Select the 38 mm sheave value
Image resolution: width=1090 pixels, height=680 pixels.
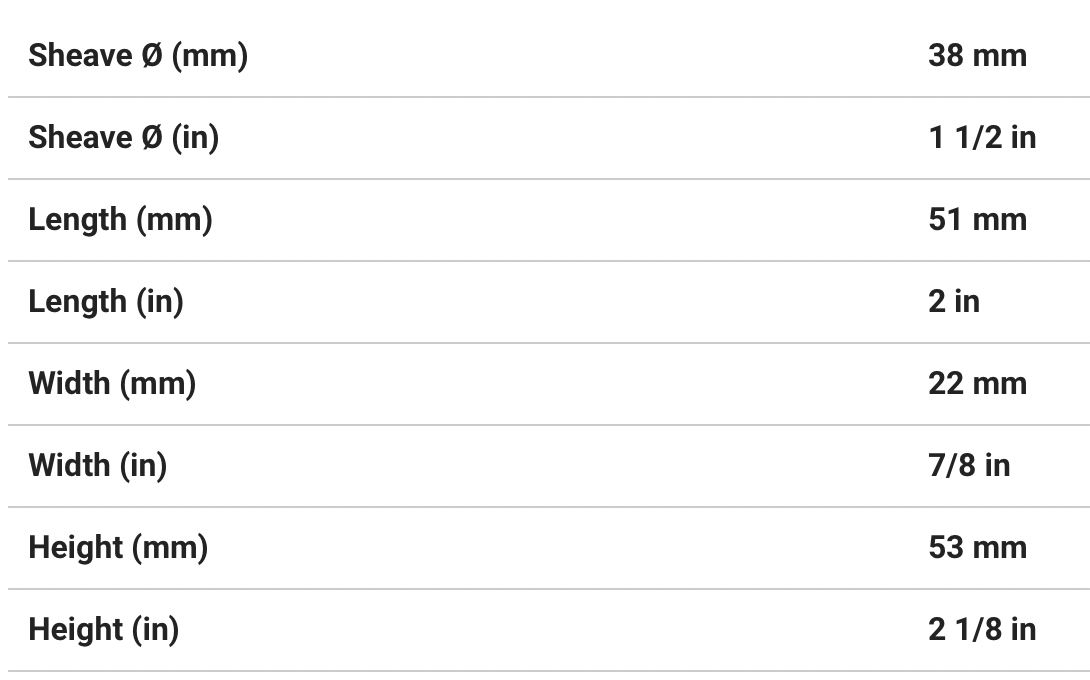(977, 55)
